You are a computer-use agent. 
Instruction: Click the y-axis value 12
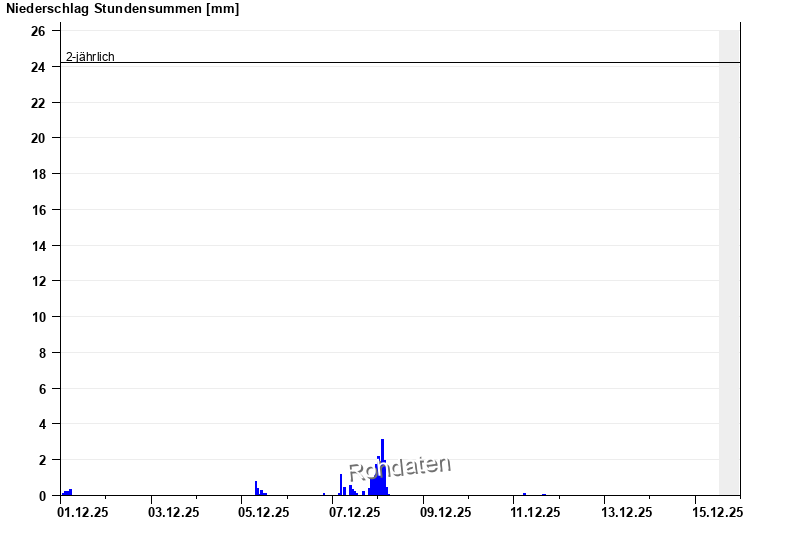[x=38, y=281]
